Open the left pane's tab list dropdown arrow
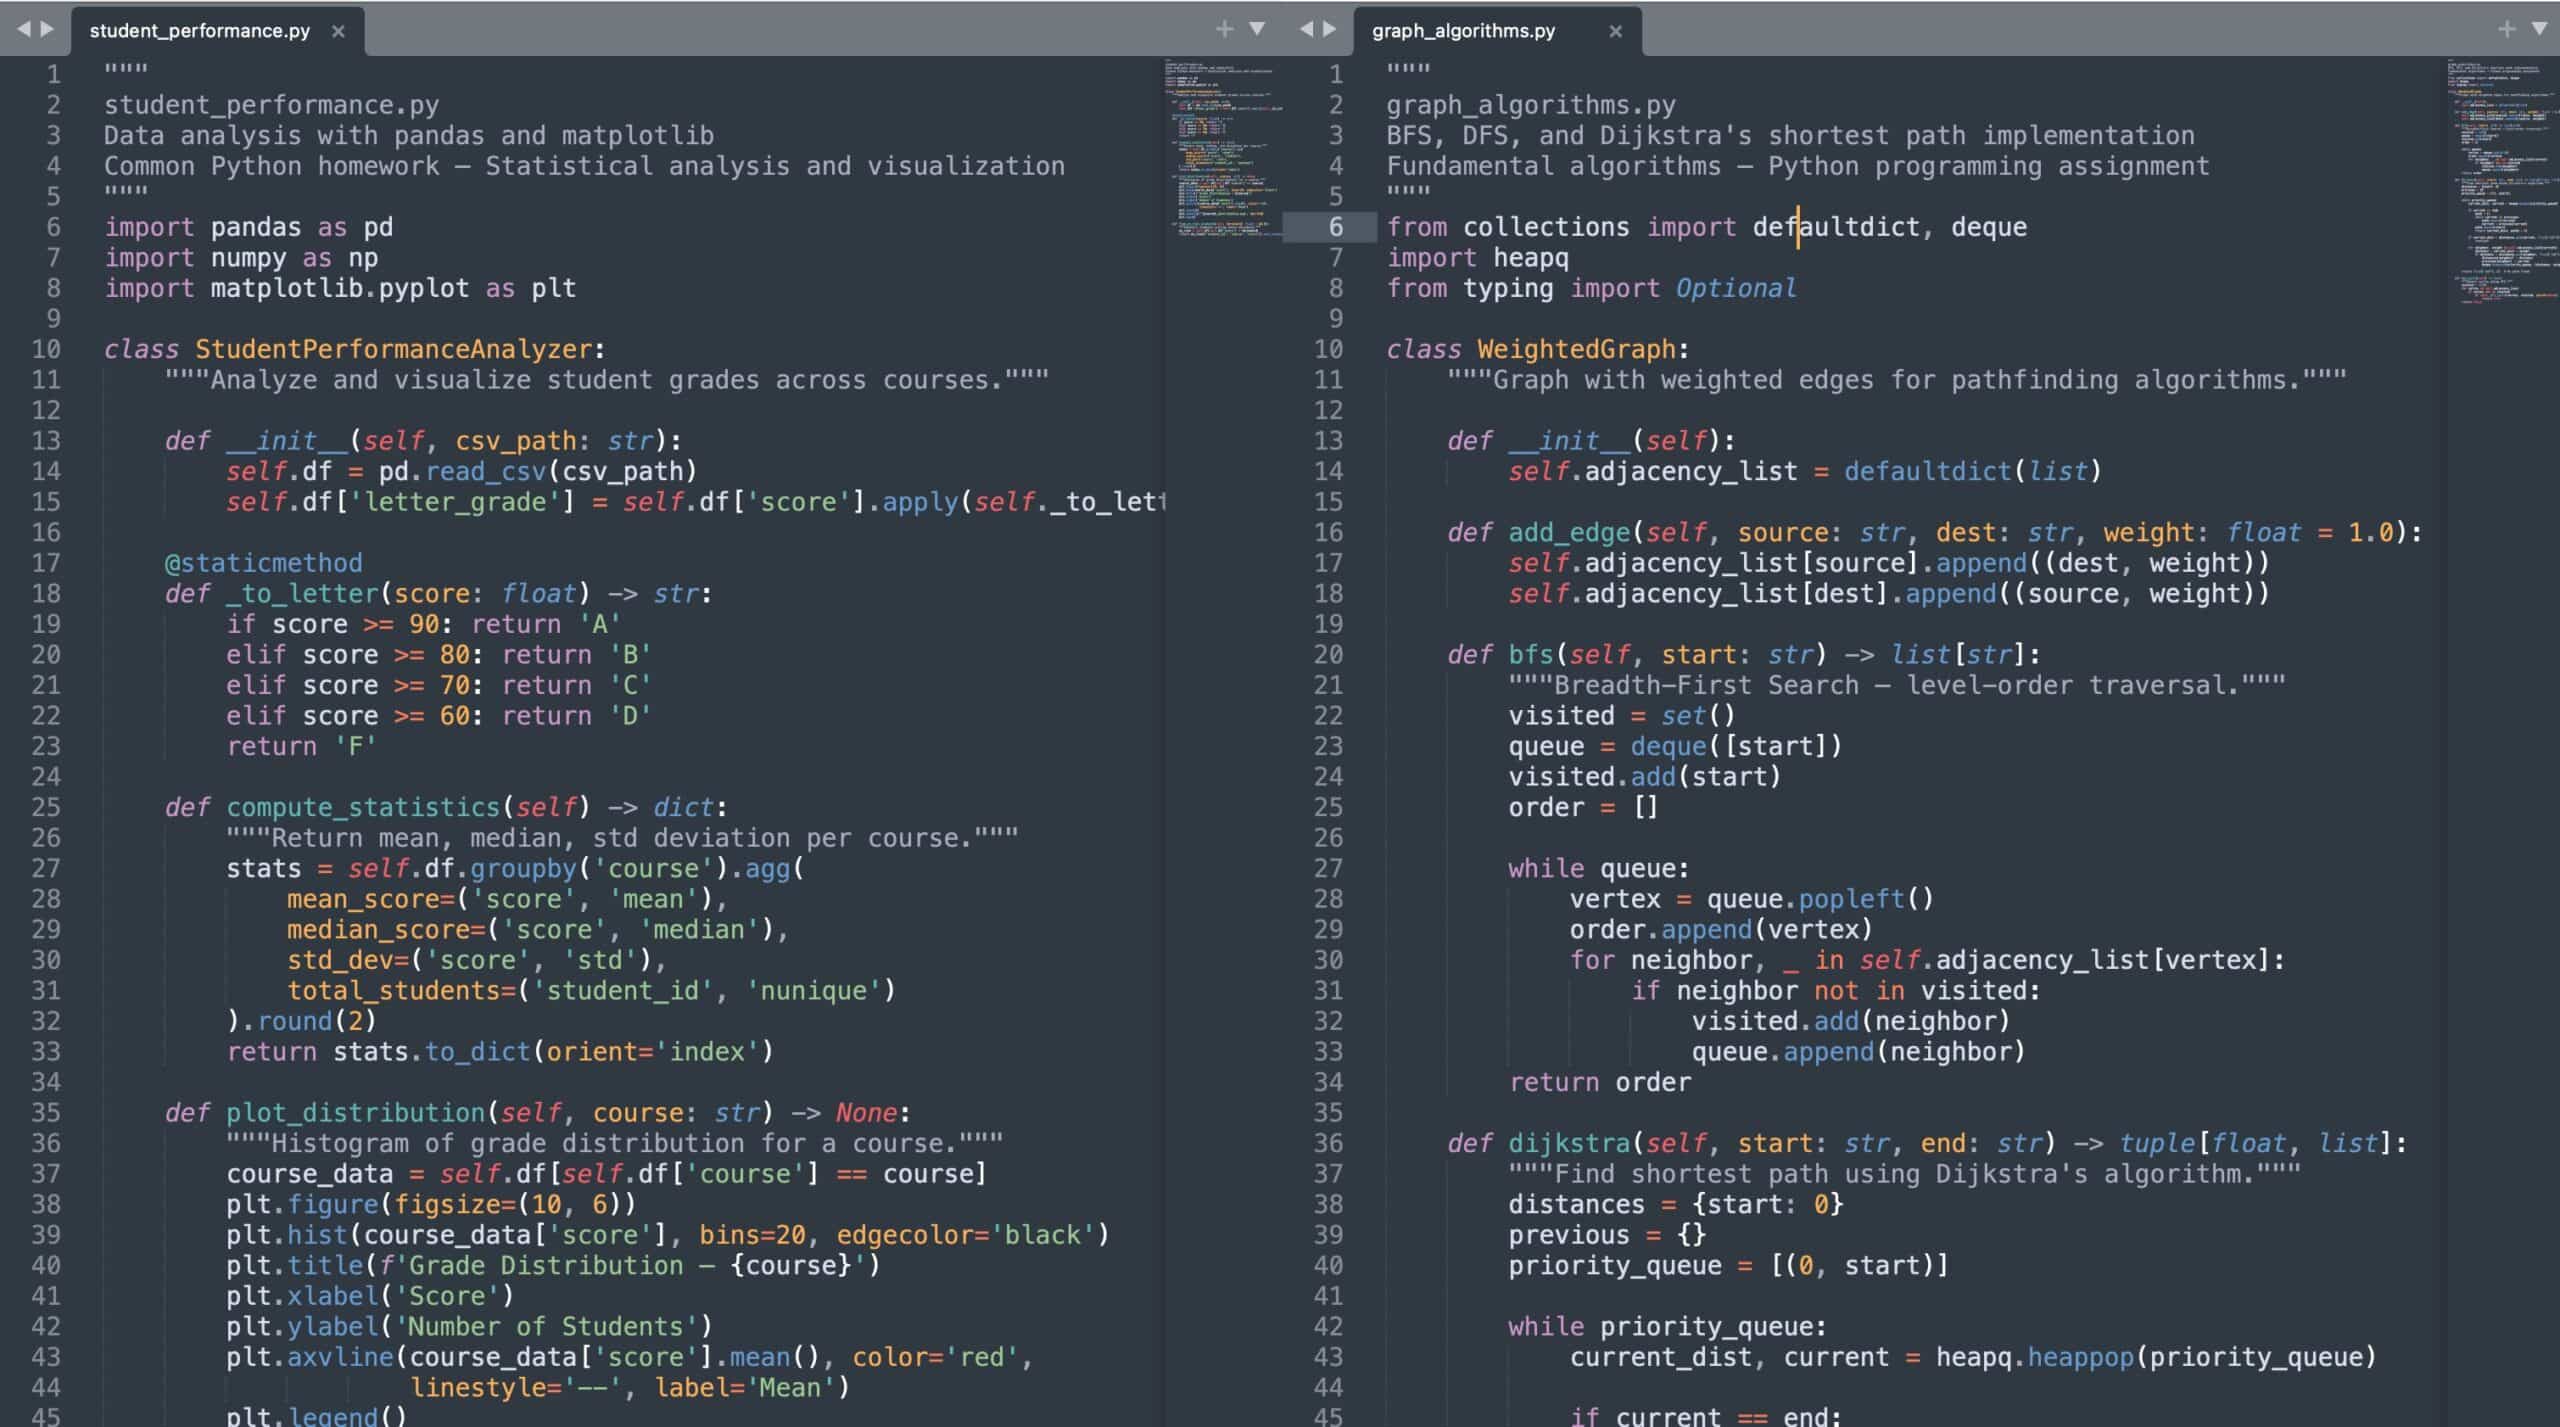 click(x=1257, y=29)
